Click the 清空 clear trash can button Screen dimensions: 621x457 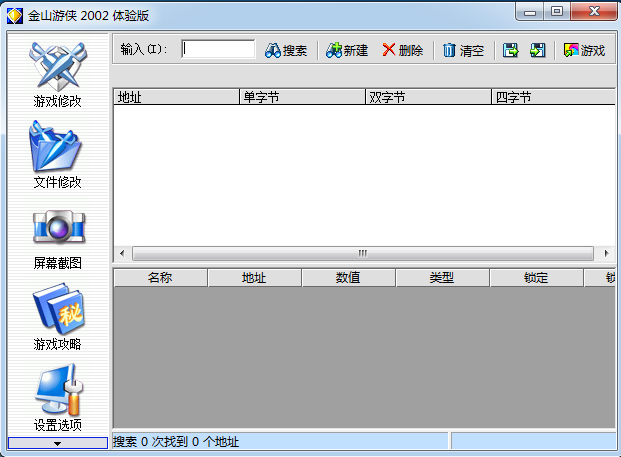[x=463, y=50]
